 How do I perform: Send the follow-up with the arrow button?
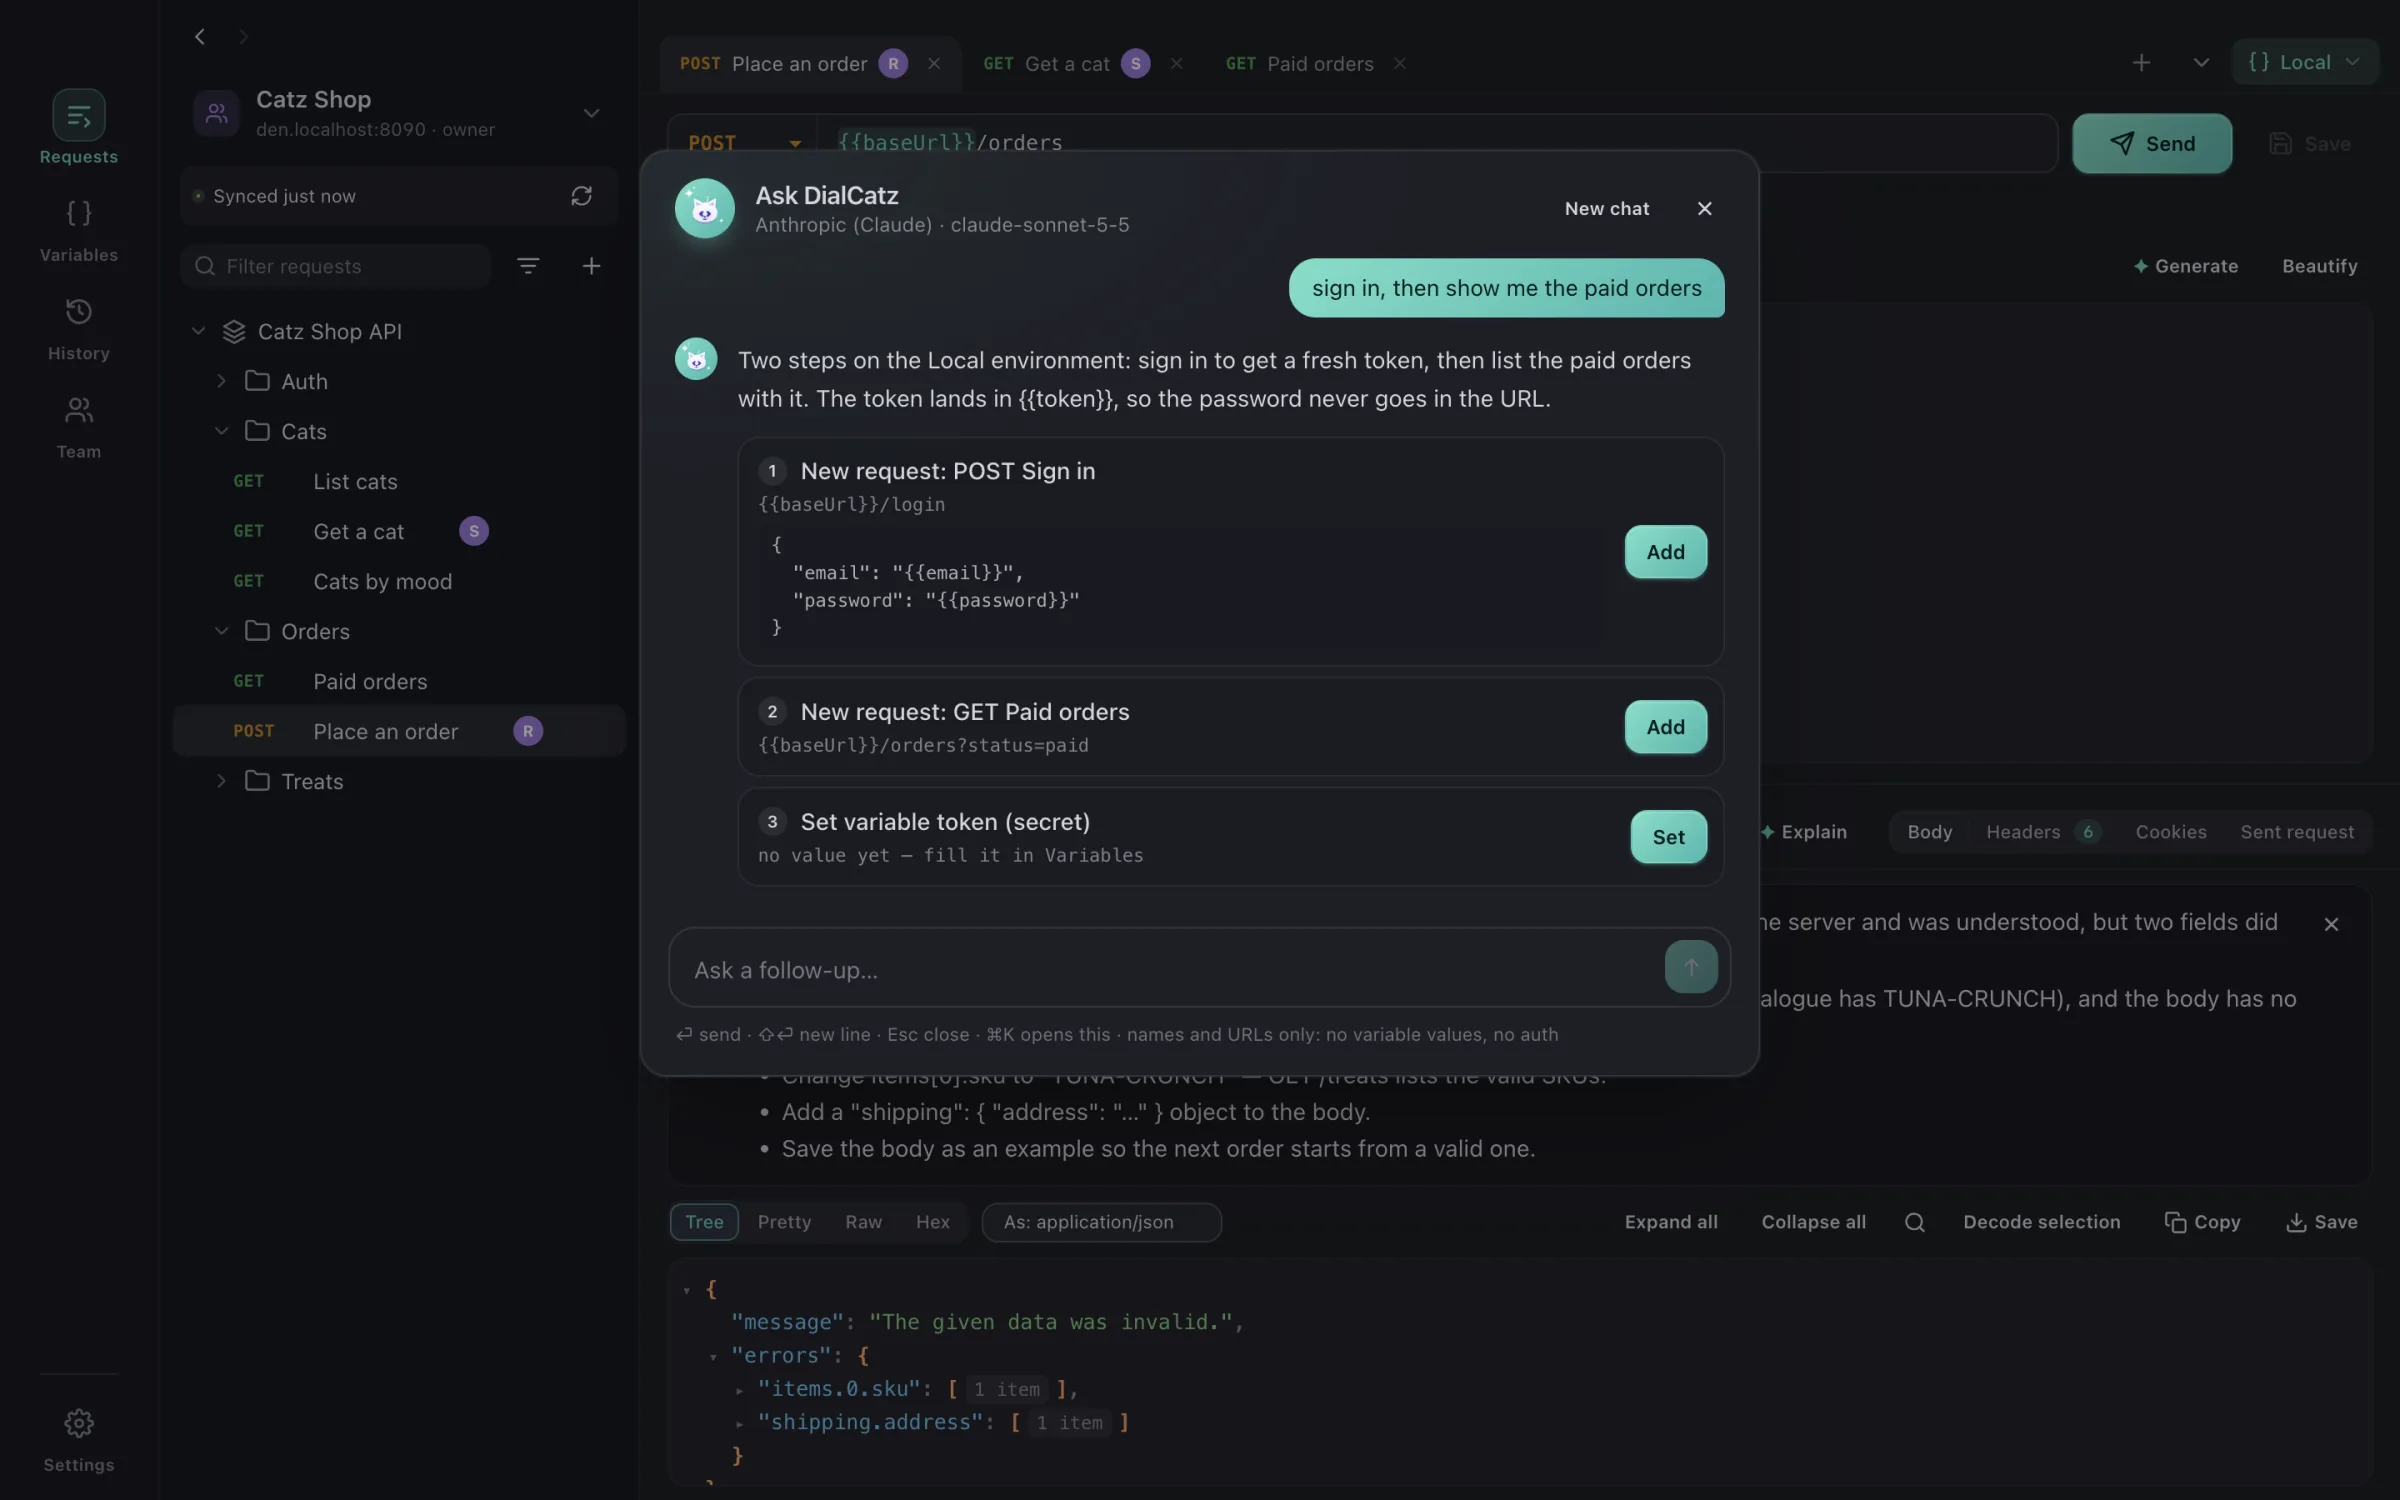pyautogui.click(x=1690, y=967)
